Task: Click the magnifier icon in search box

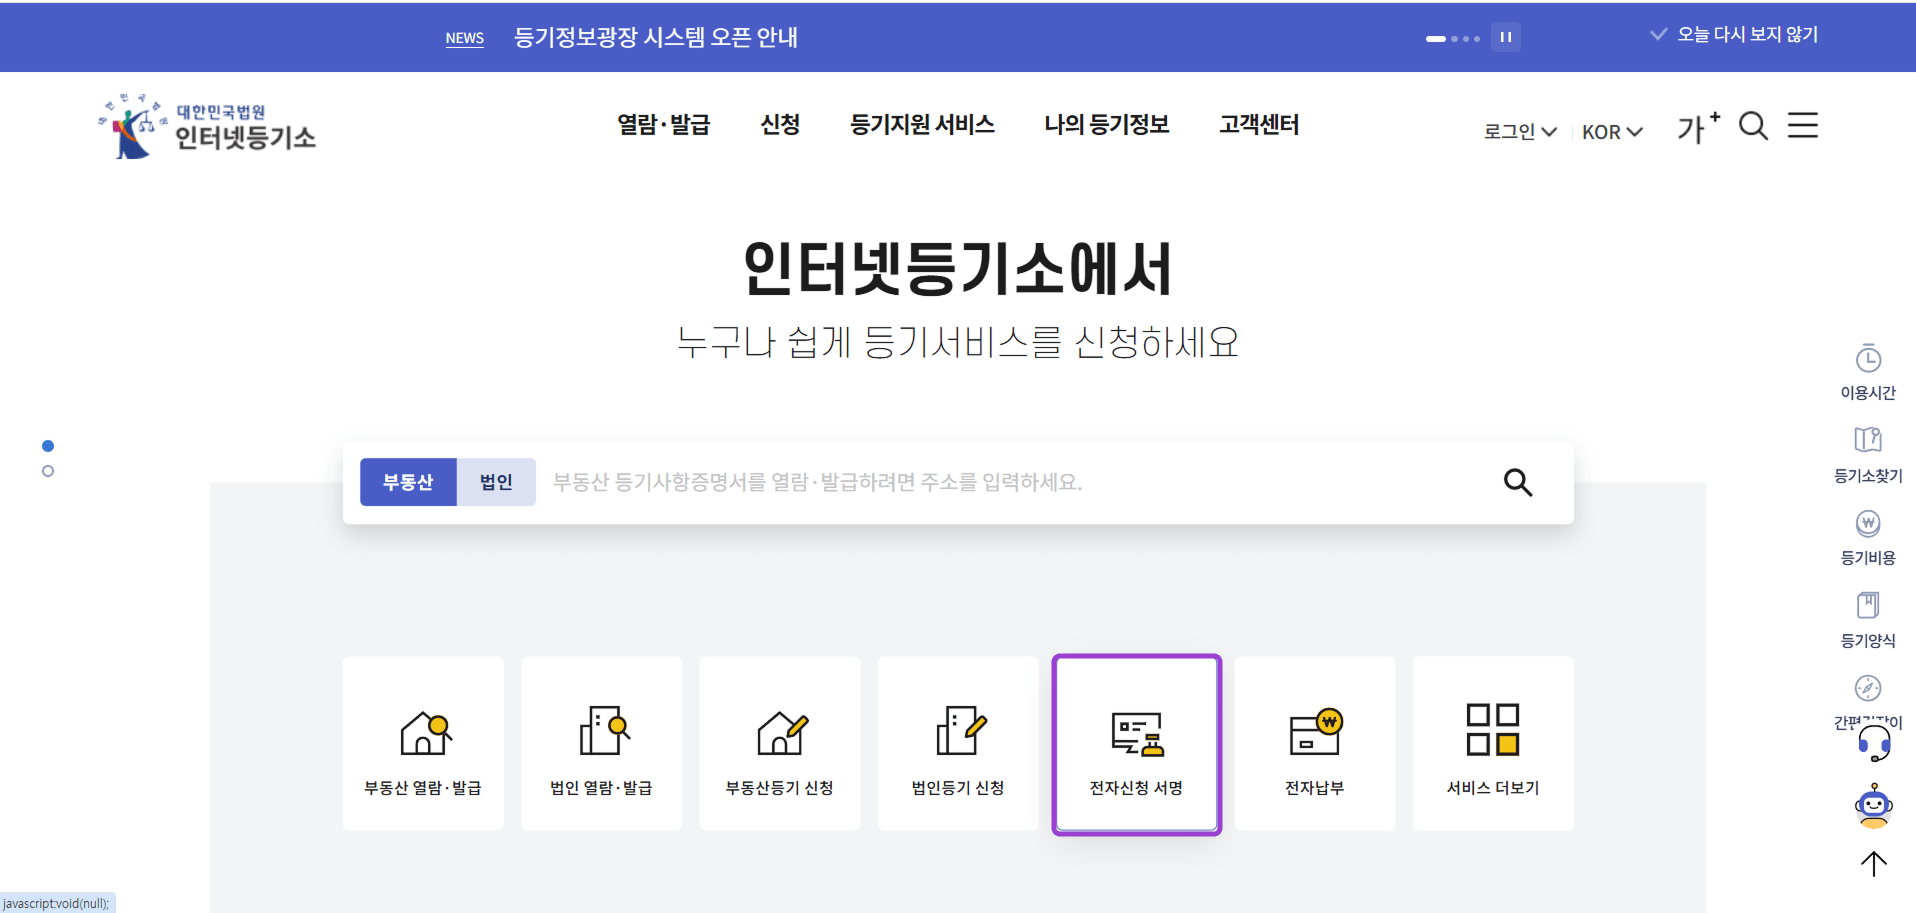Action: 1518,483
